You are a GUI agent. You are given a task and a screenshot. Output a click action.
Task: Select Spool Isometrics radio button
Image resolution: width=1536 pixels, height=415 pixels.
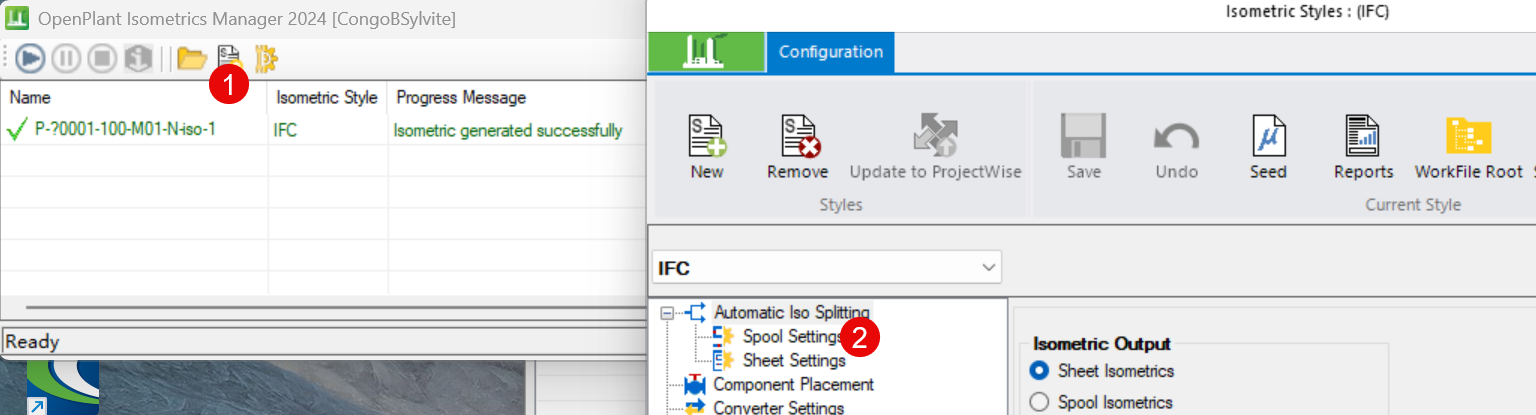(1040, 402)
